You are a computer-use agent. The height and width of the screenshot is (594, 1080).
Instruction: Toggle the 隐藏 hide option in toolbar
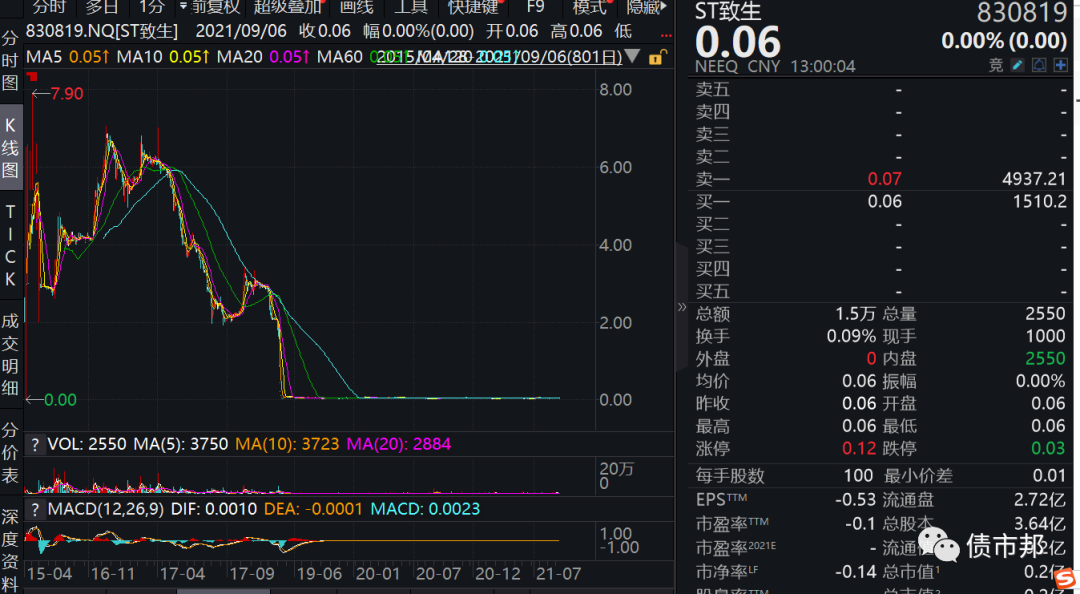click(643, 7)
